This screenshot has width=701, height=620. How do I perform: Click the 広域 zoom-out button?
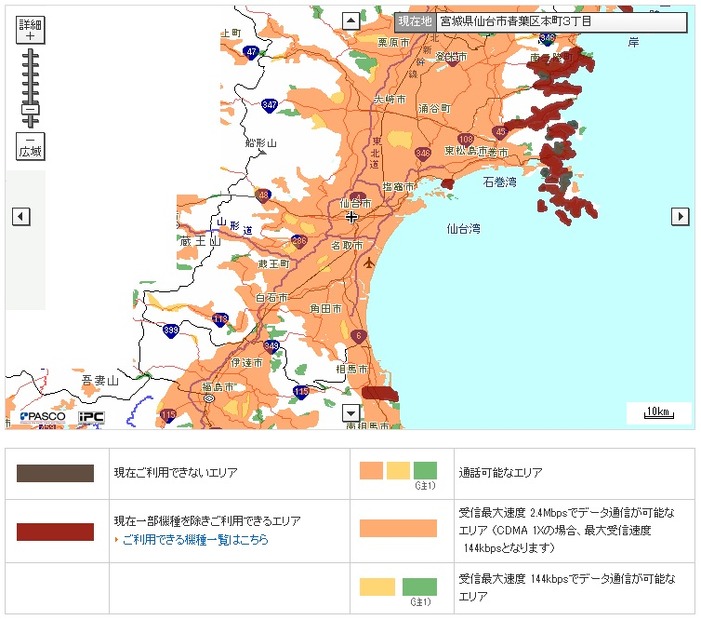click(30, 146)
